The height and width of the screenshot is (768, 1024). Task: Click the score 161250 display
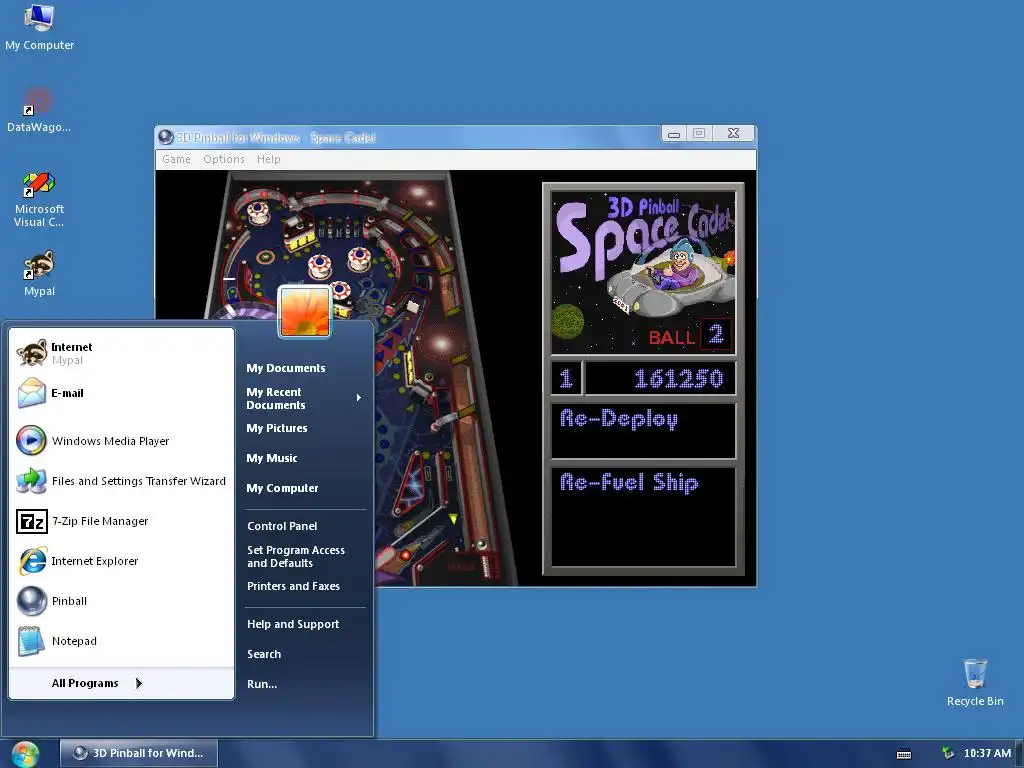pyautogui.click(x=660, y=379)
